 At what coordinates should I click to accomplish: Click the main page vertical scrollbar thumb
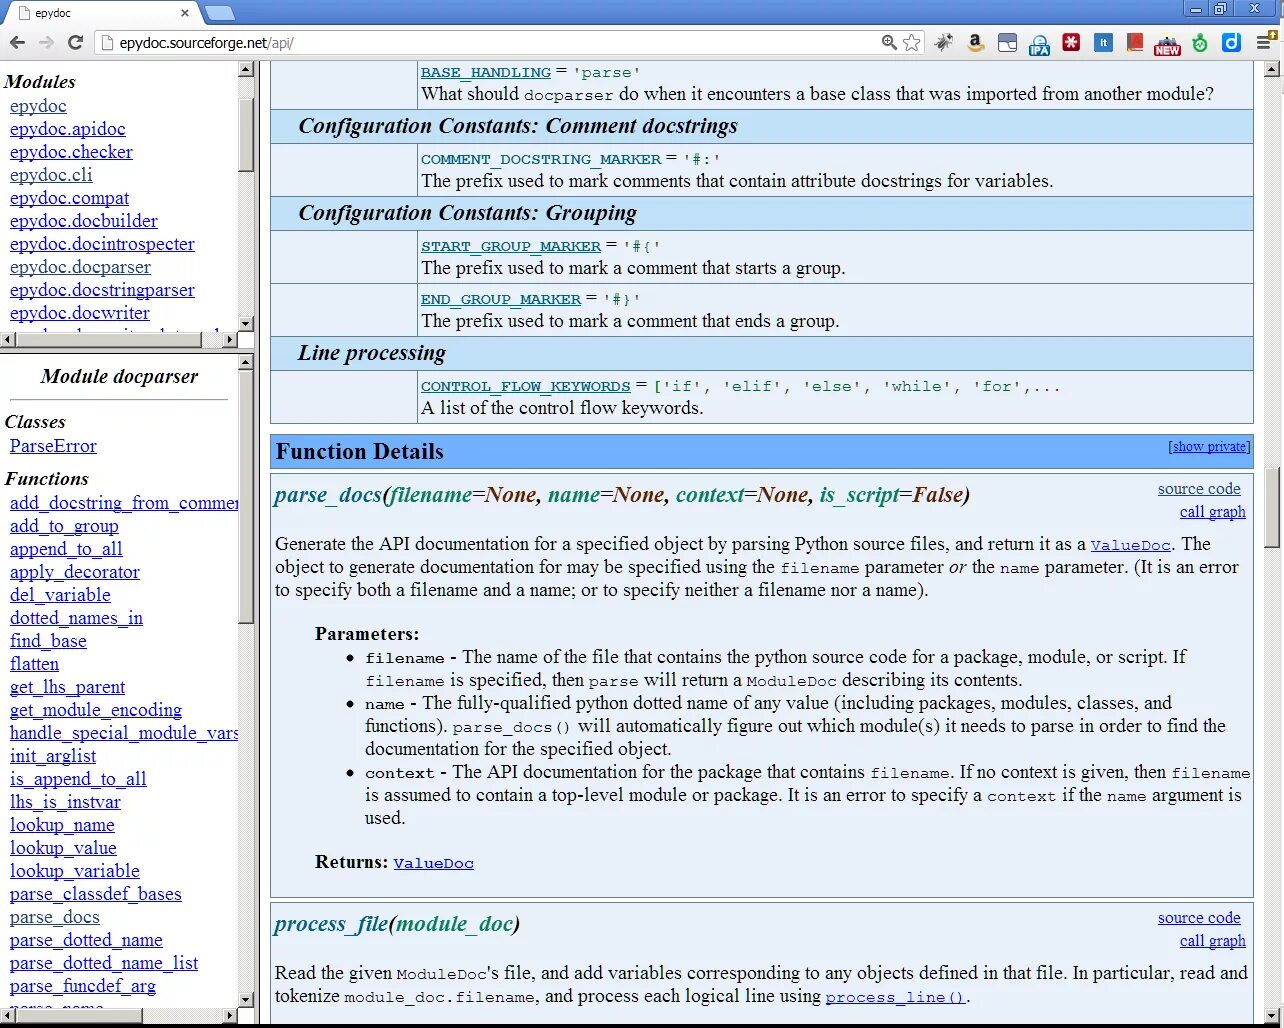(1272, 507)
